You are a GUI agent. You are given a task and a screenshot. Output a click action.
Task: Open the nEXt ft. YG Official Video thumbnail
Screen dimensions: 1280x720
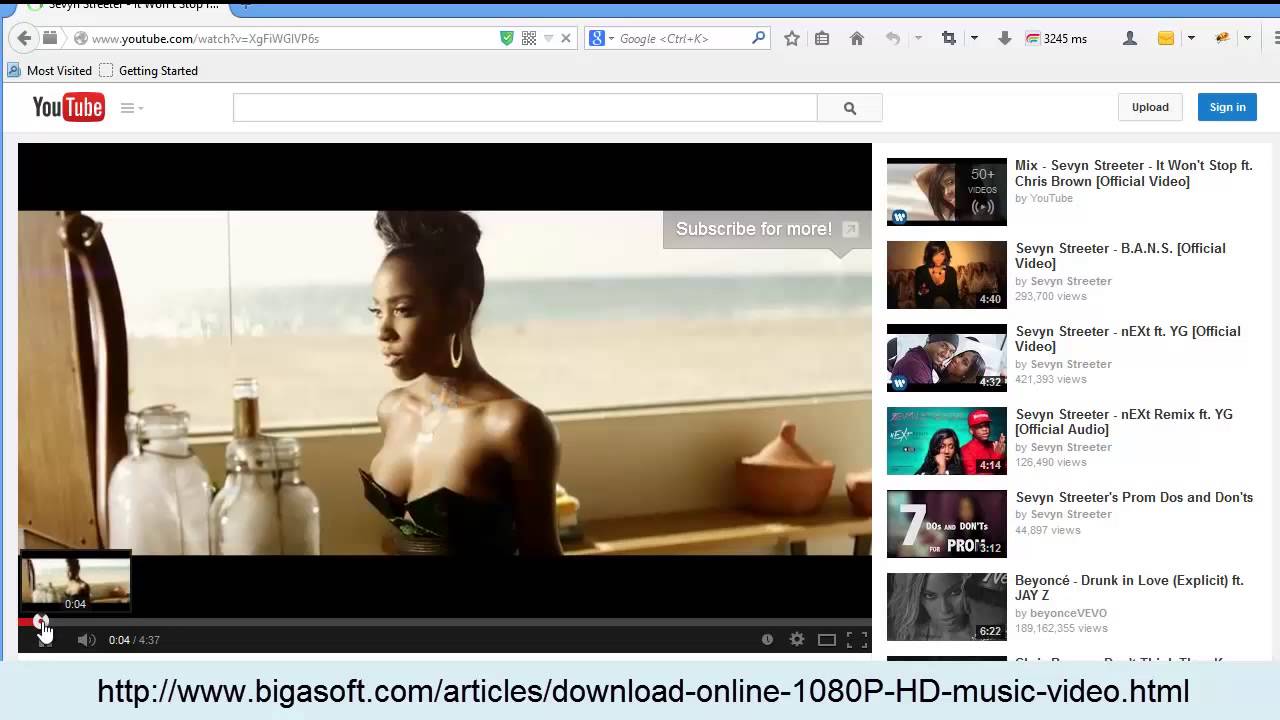coord(947,358)
